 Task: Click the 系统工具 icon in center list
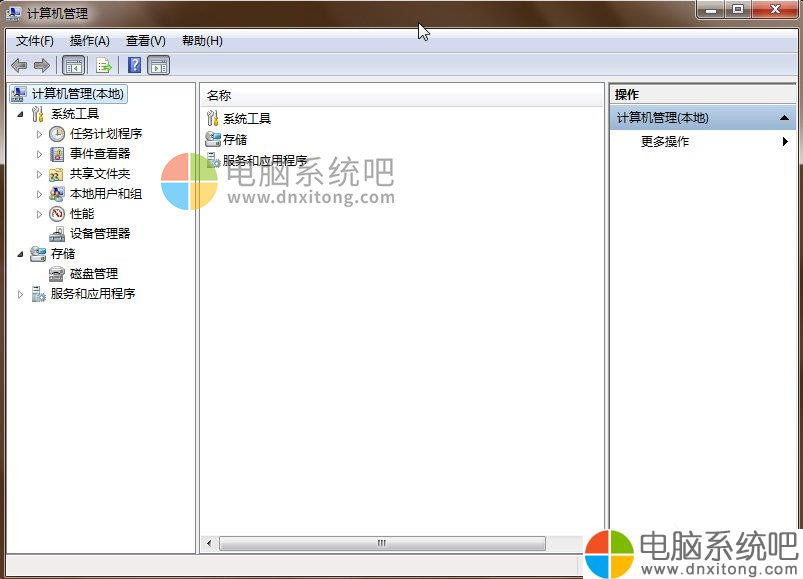pos(213,118)
